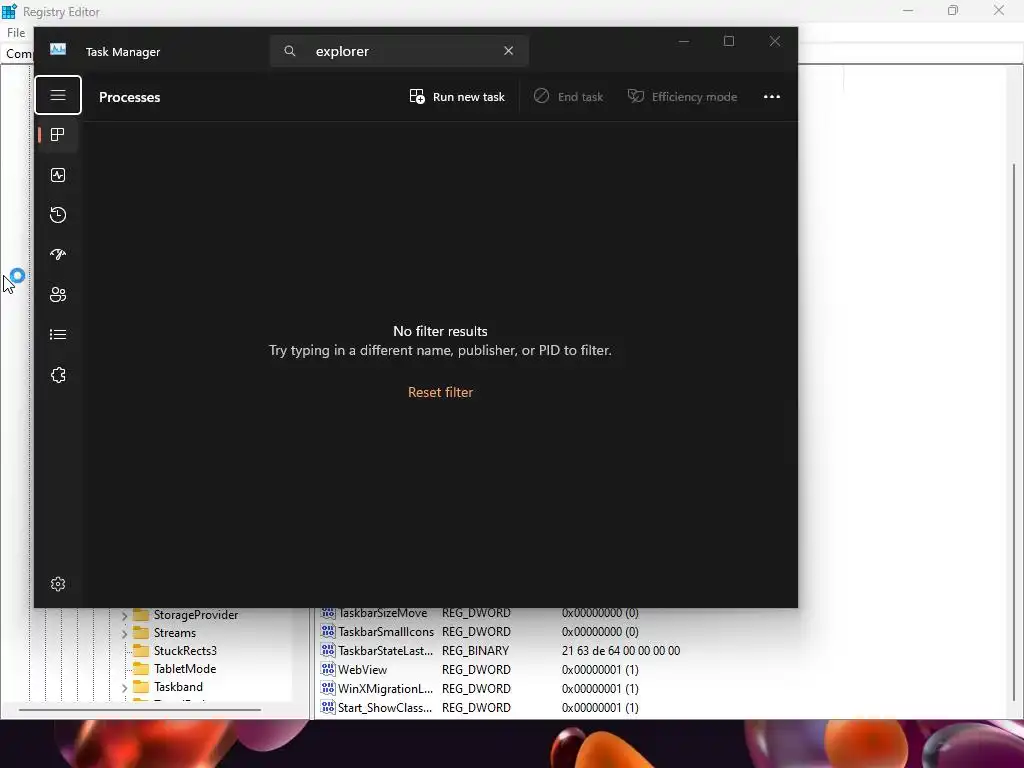This screenshot has width=1024, height=768.
Task: Click Run new task button
Action: tap(457, 97)
